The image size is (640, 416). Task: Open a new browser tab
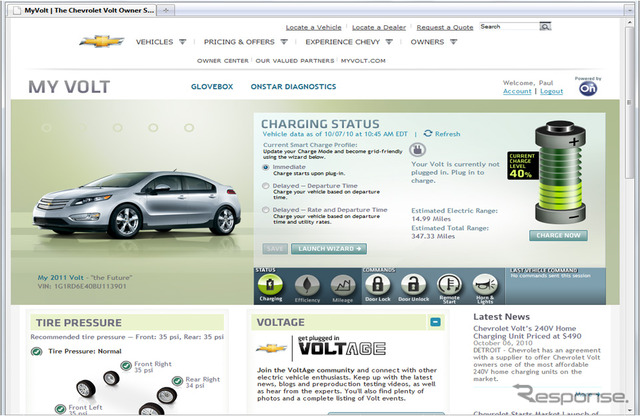click(166, 11)
